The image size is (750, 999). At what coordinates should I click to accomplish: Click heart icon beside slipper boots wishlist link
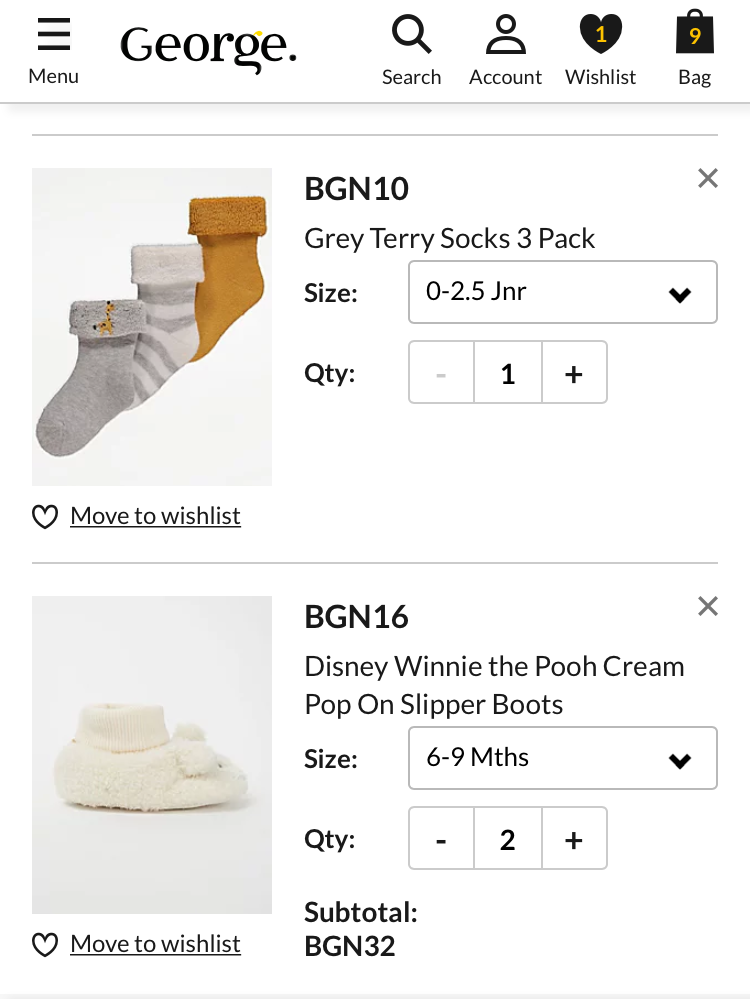[45, 945]
